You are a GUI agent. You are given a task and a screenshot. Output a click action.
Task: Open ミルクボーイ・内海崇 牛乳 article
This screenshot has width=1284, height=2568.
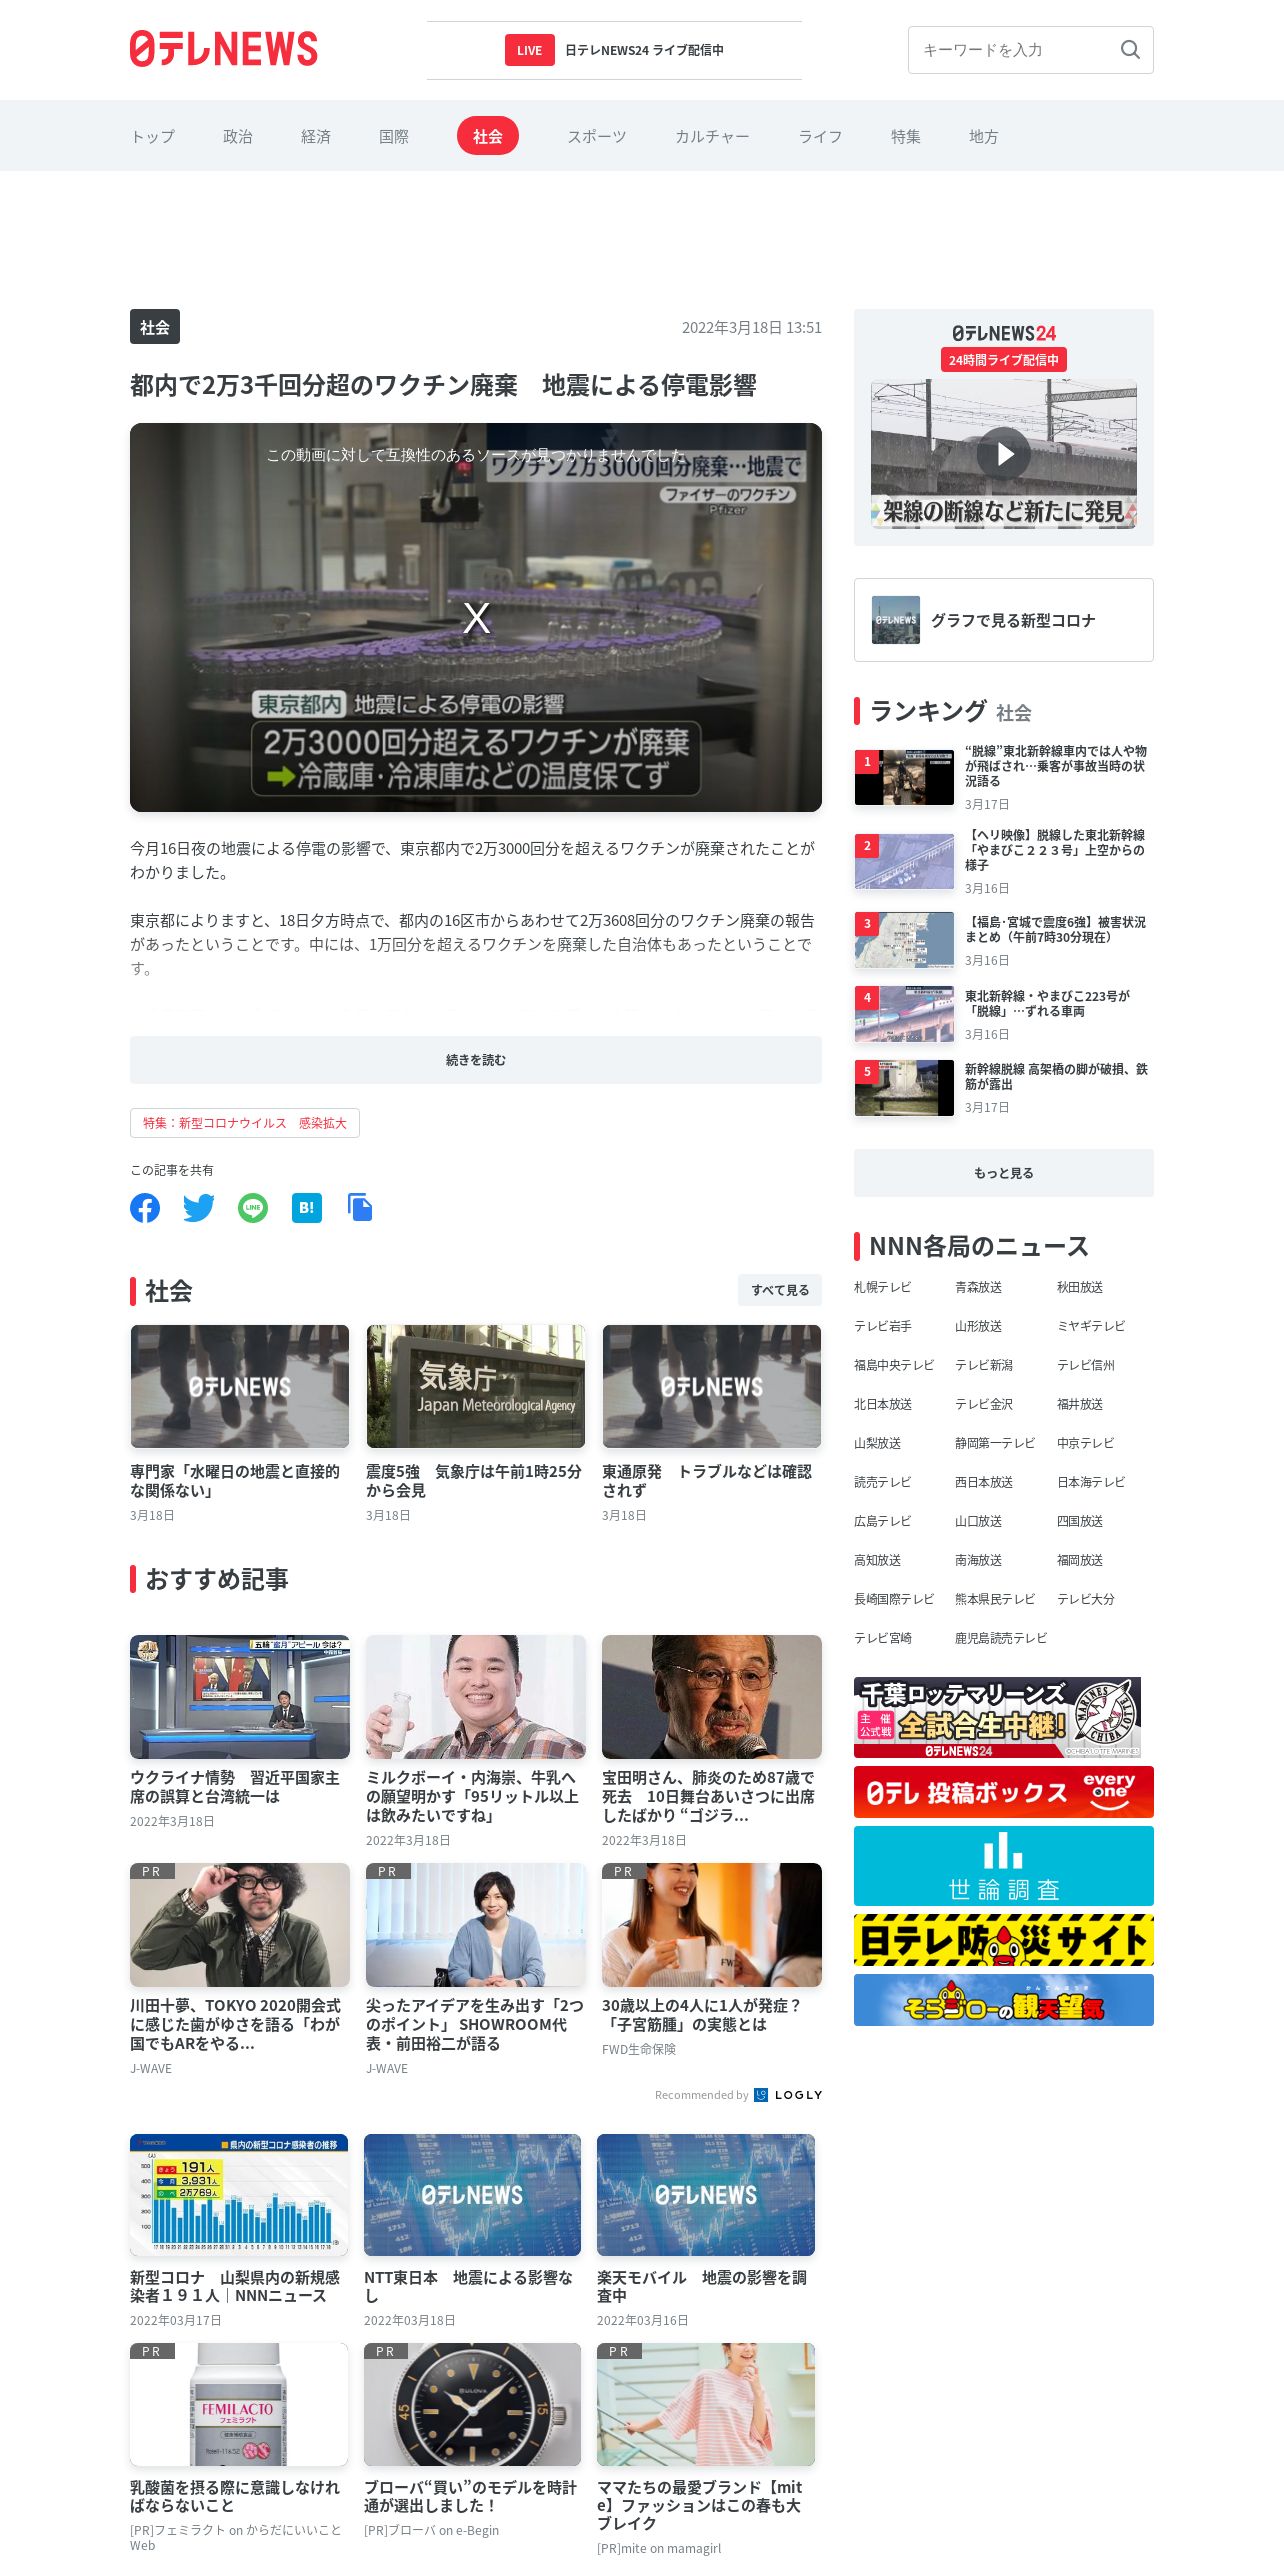(476, 1741)
